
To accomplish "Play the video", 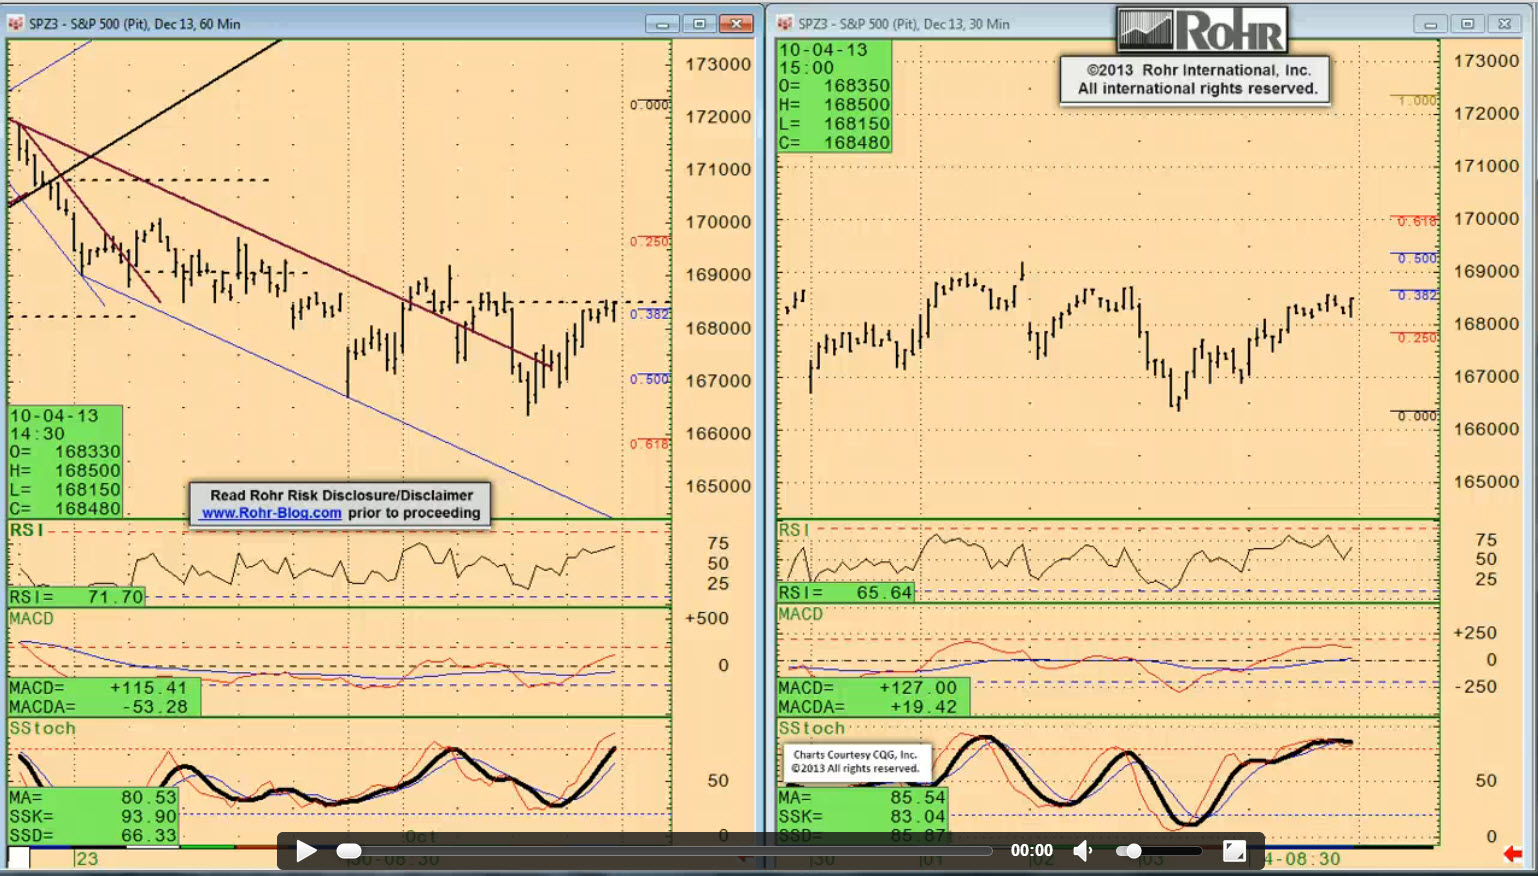I will (x=306, y=851).
